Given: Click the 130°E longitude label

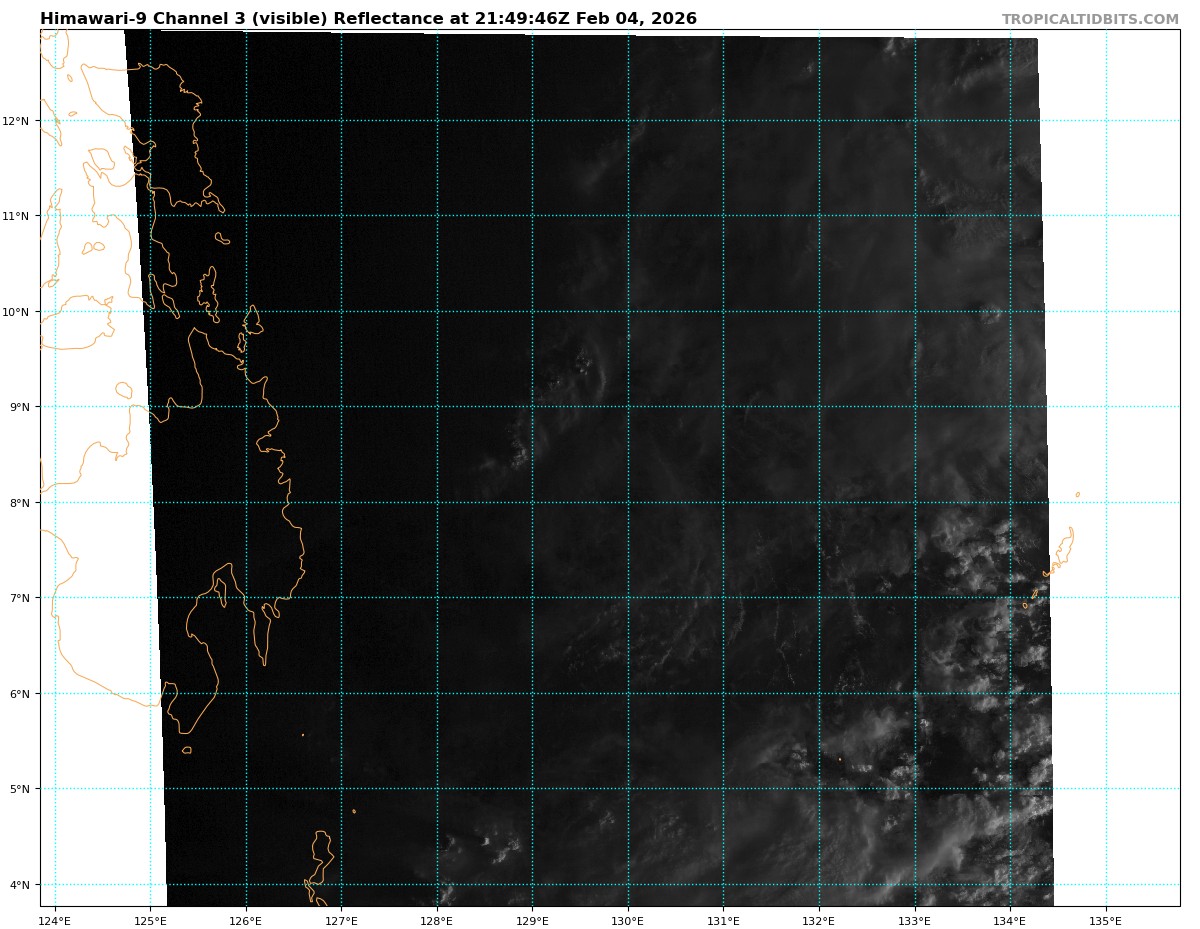Looking at the screenshot, I should tap(628, 921).
